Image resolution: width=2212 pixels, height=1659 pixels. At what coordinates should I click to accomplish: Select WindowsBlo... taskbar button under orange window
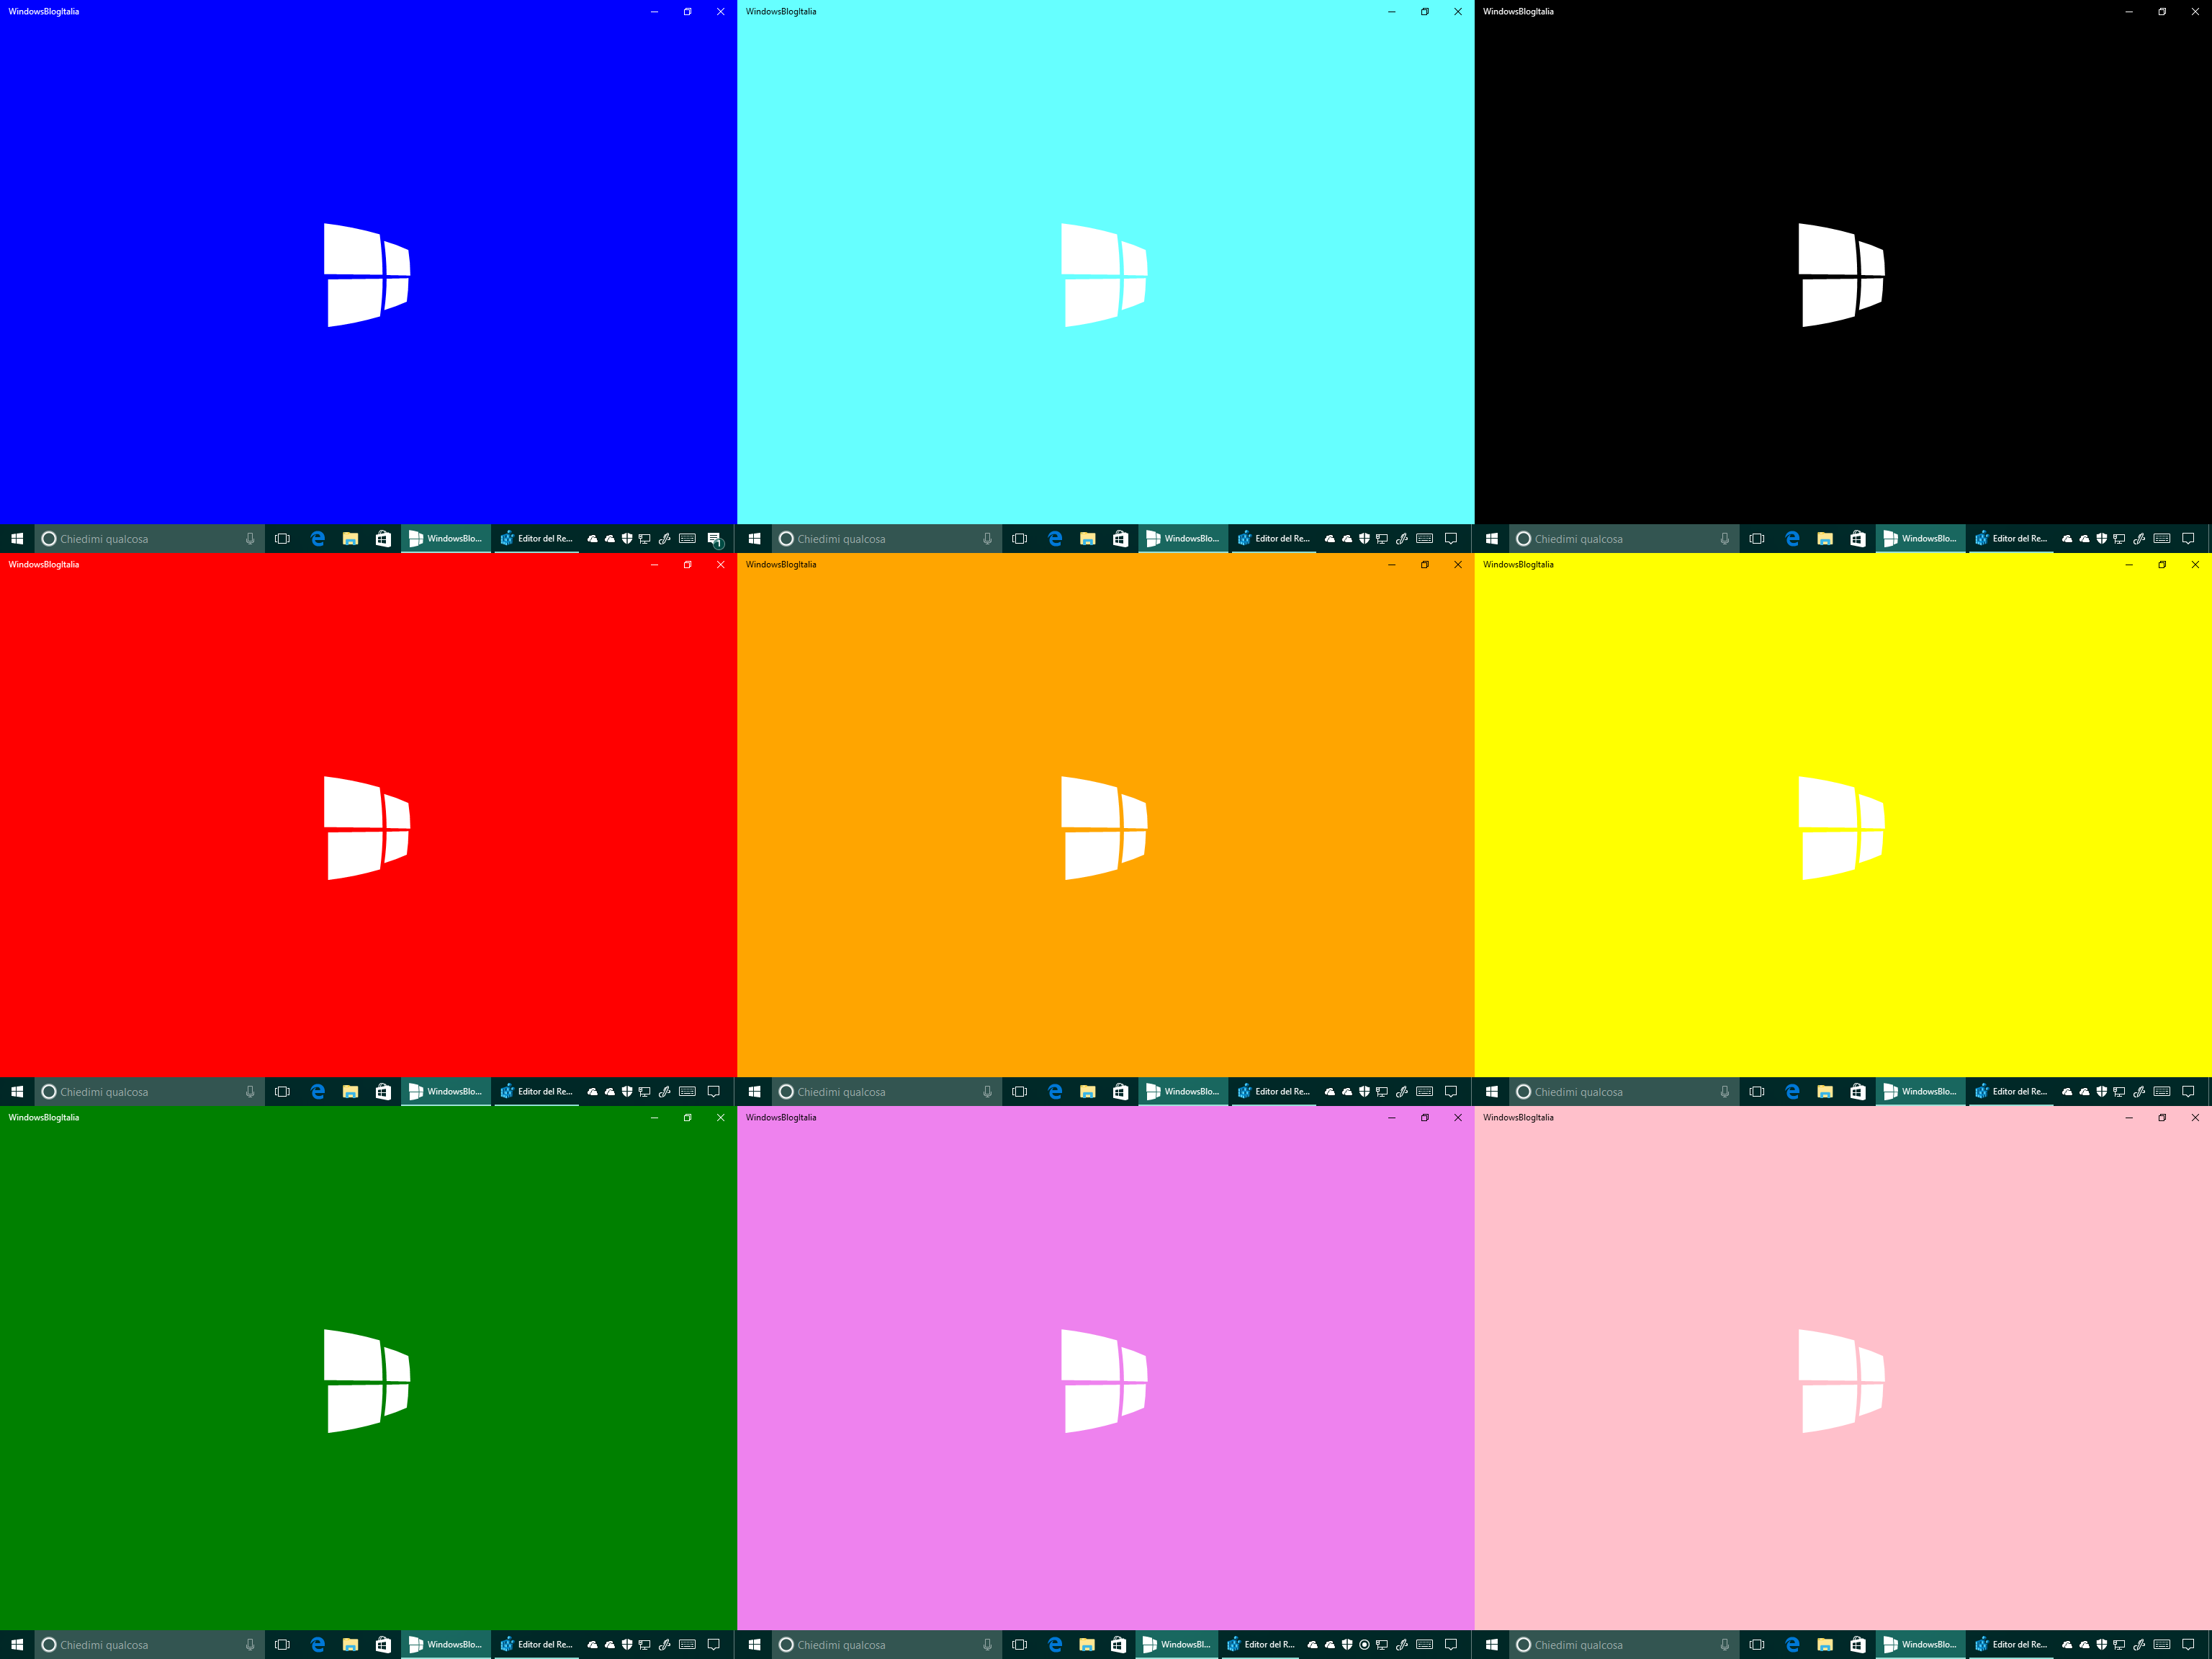click(1183, 1092)
